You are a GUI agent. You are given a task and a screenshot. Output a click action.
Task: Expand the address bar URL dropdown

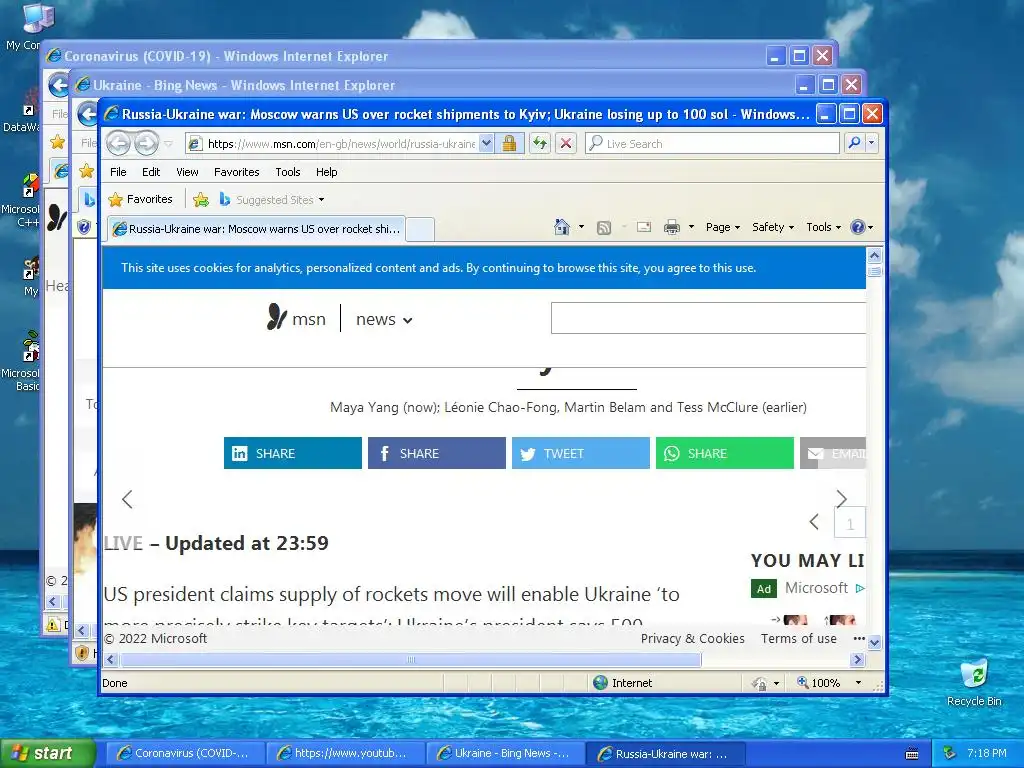coord(487,144)
